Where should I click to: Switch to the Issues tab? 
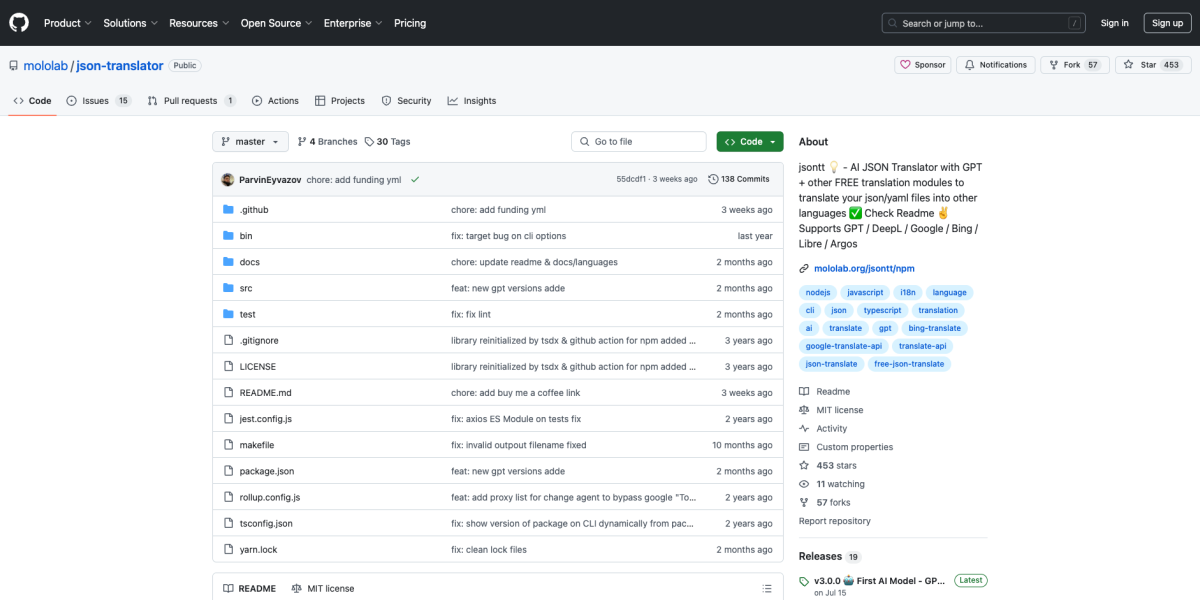(98, 101)
